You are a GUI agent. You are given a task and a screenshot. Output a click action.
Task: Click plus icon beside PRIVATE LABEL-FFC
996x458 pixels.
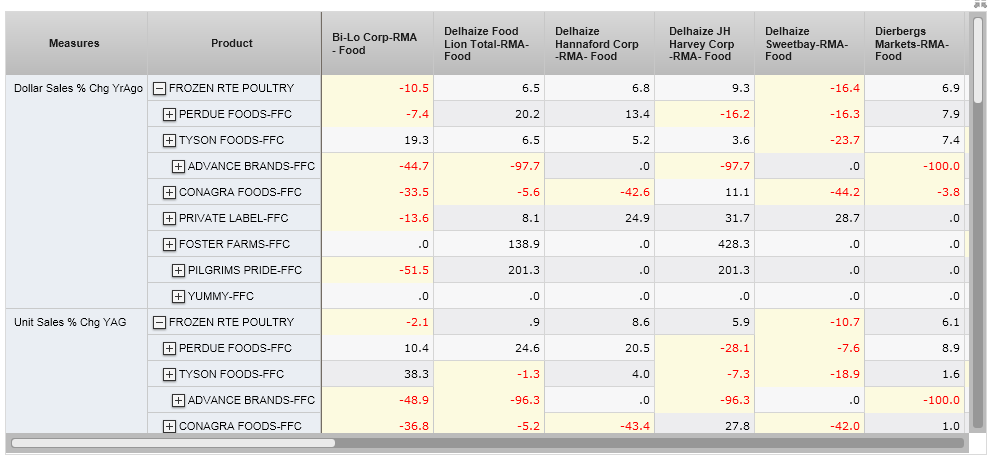pos(169,218)
